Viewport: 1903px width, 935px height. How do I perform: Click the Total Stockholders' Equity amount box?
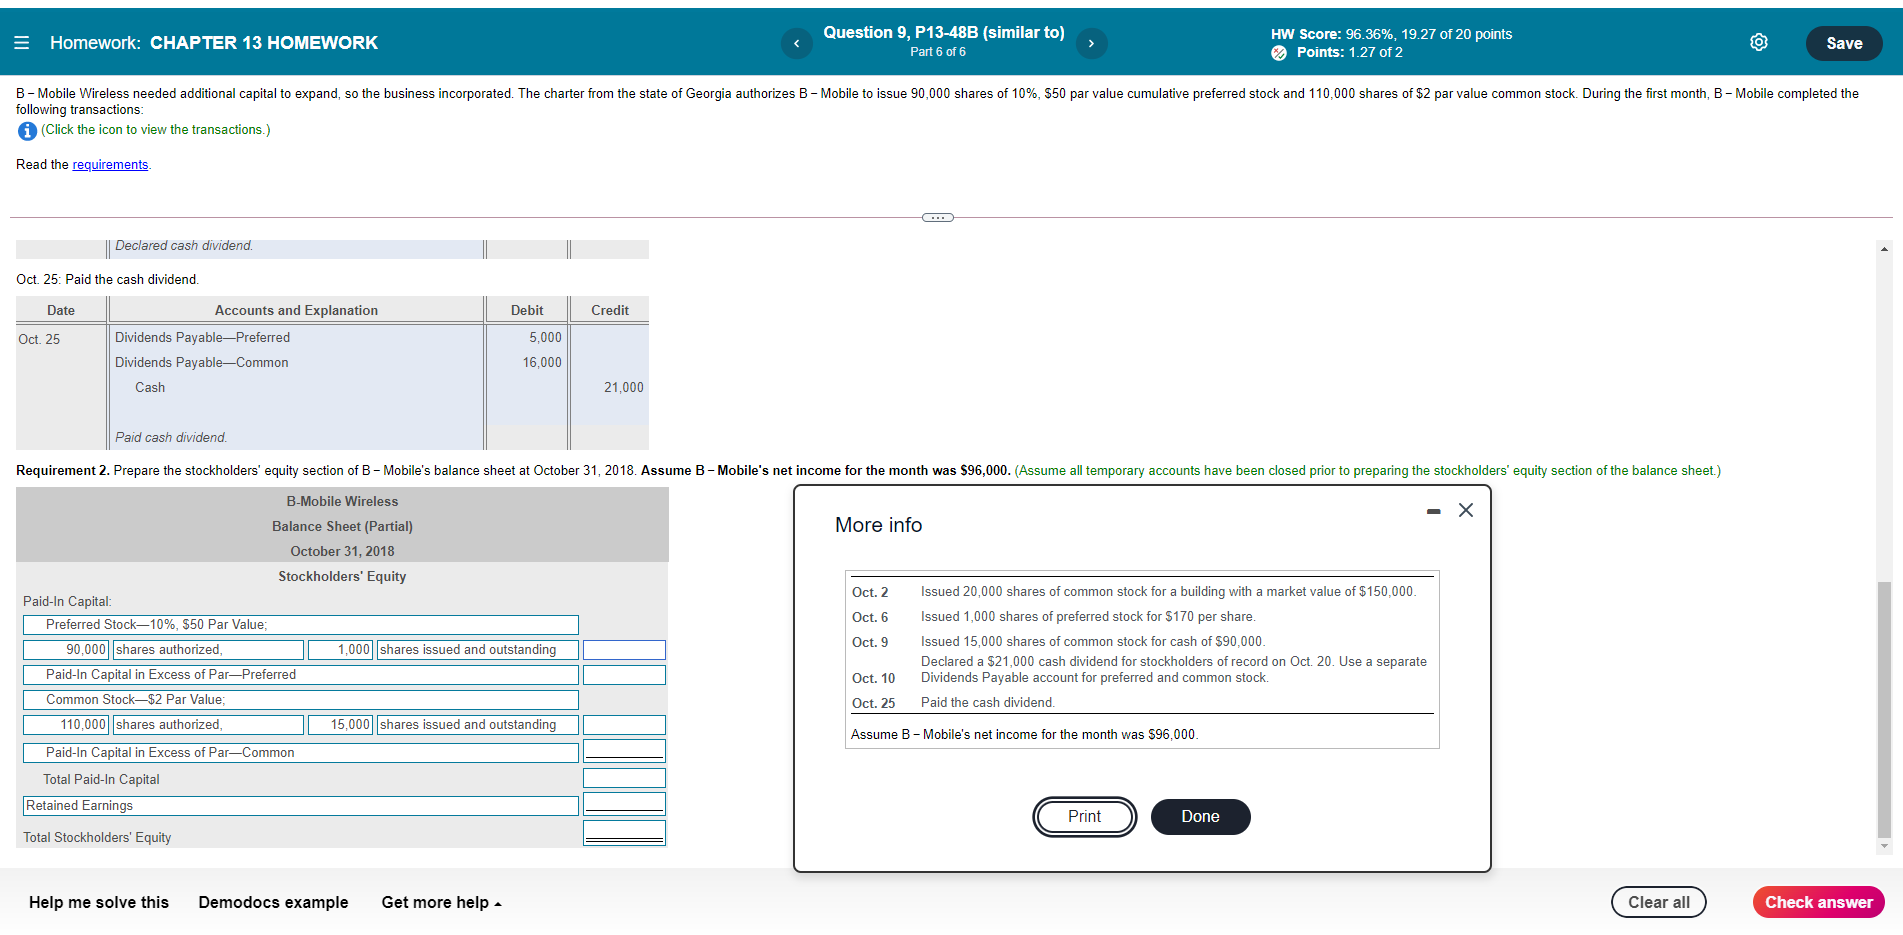click(624, 833)
